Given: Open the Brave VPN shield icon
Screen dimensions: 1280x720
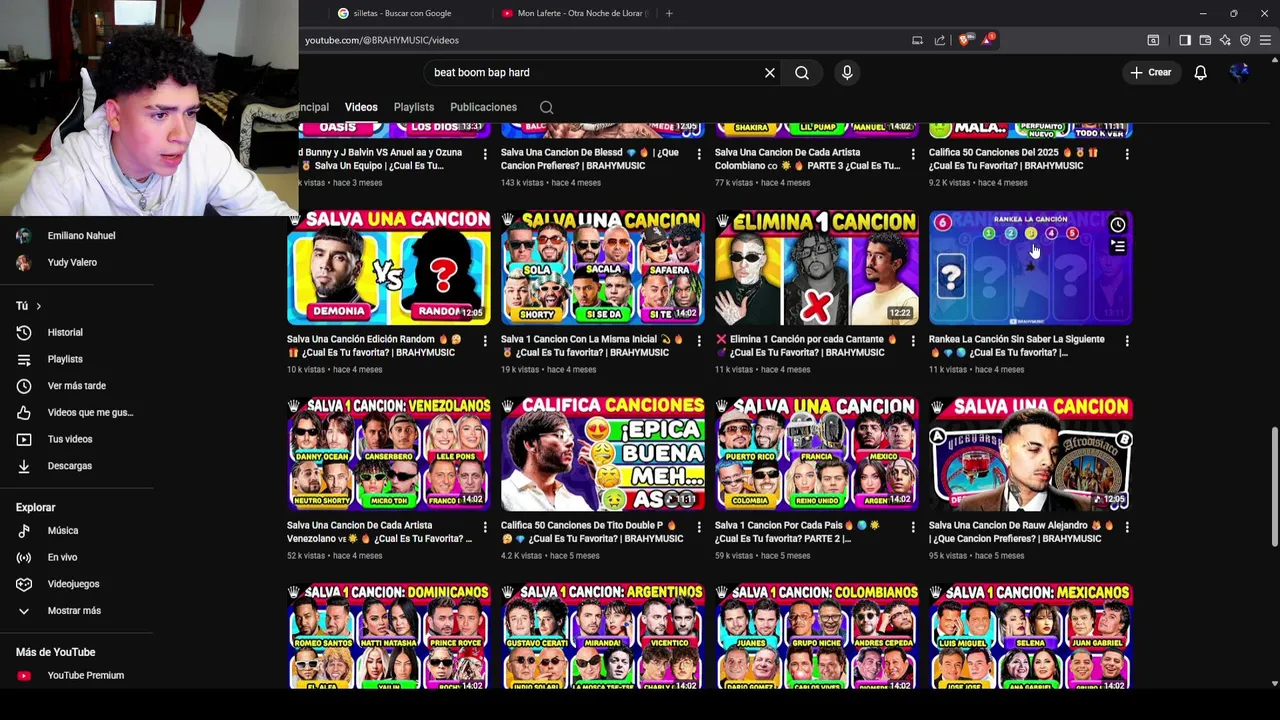Looking at the screenshot, I should click(x=1245, y=40).
